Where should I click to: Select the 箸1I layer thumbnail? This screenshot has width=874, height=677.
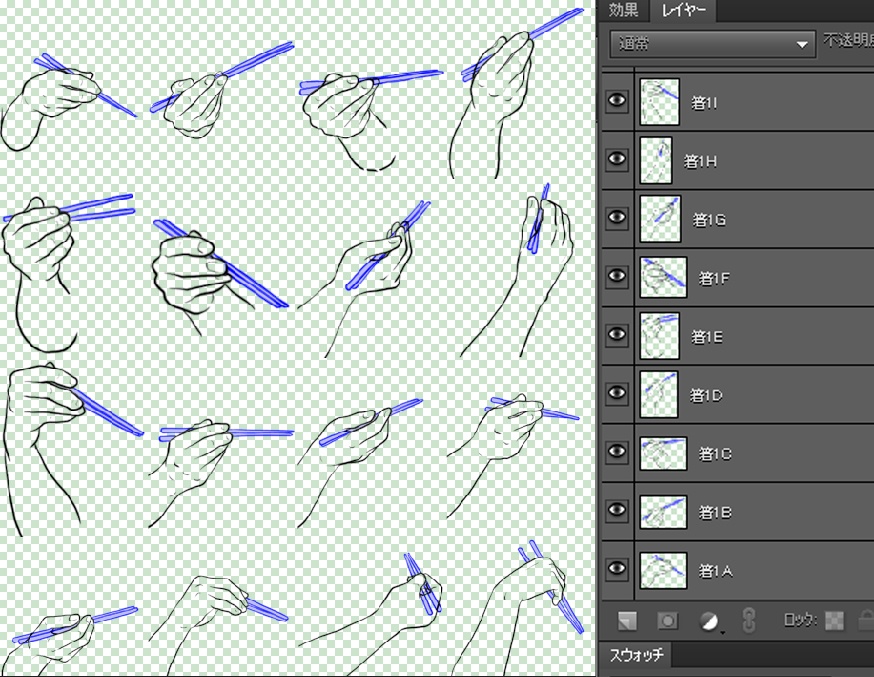[660, 102]
